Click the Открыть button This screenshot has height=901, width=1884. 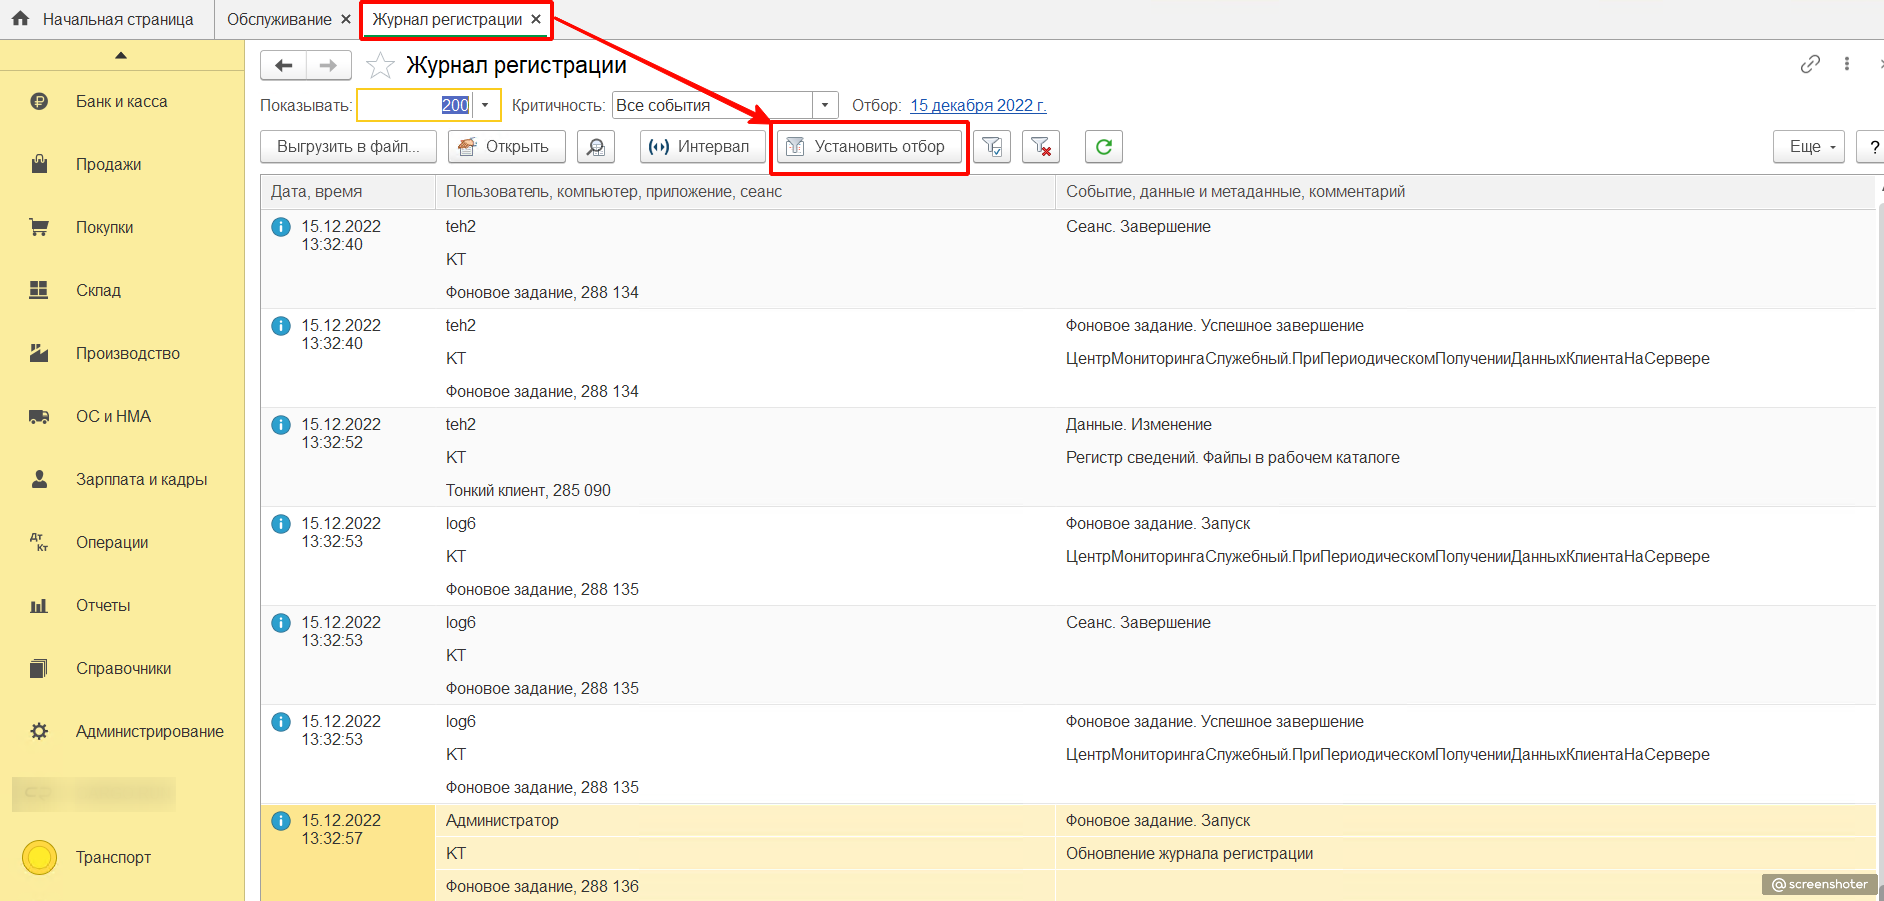pyautogui.click(x=506, y=147)
